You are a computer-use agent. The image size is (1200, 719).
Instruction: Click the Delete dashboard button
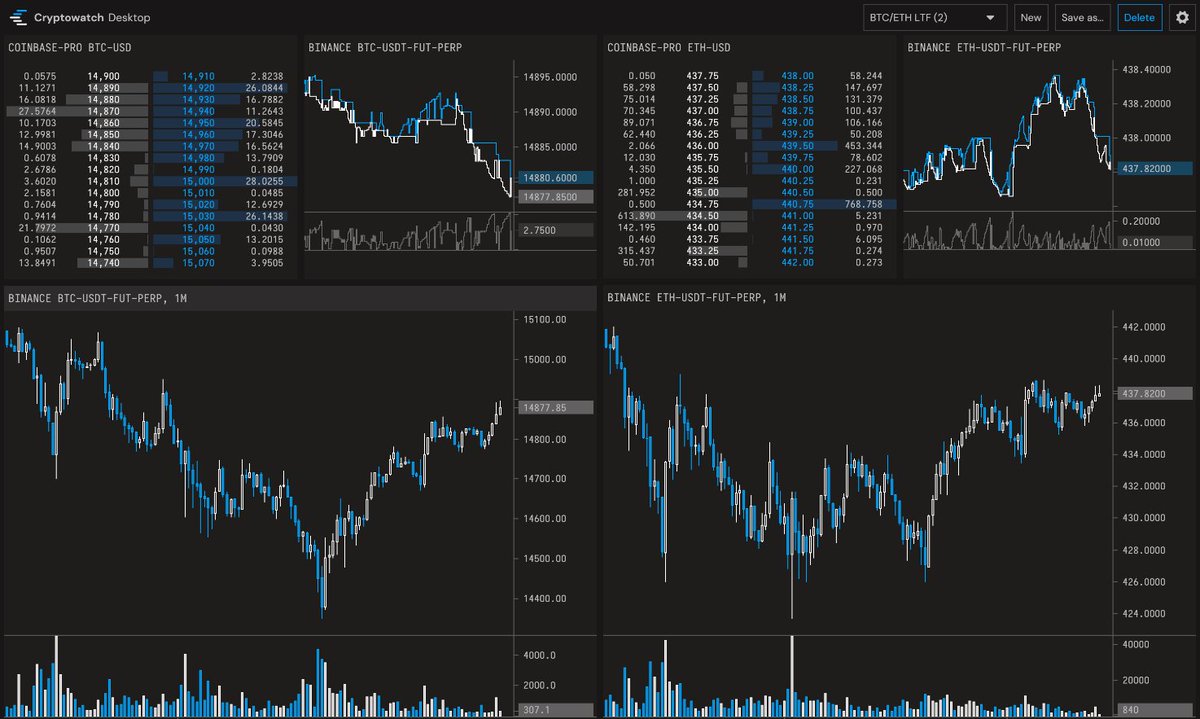tap(1140, 17)
